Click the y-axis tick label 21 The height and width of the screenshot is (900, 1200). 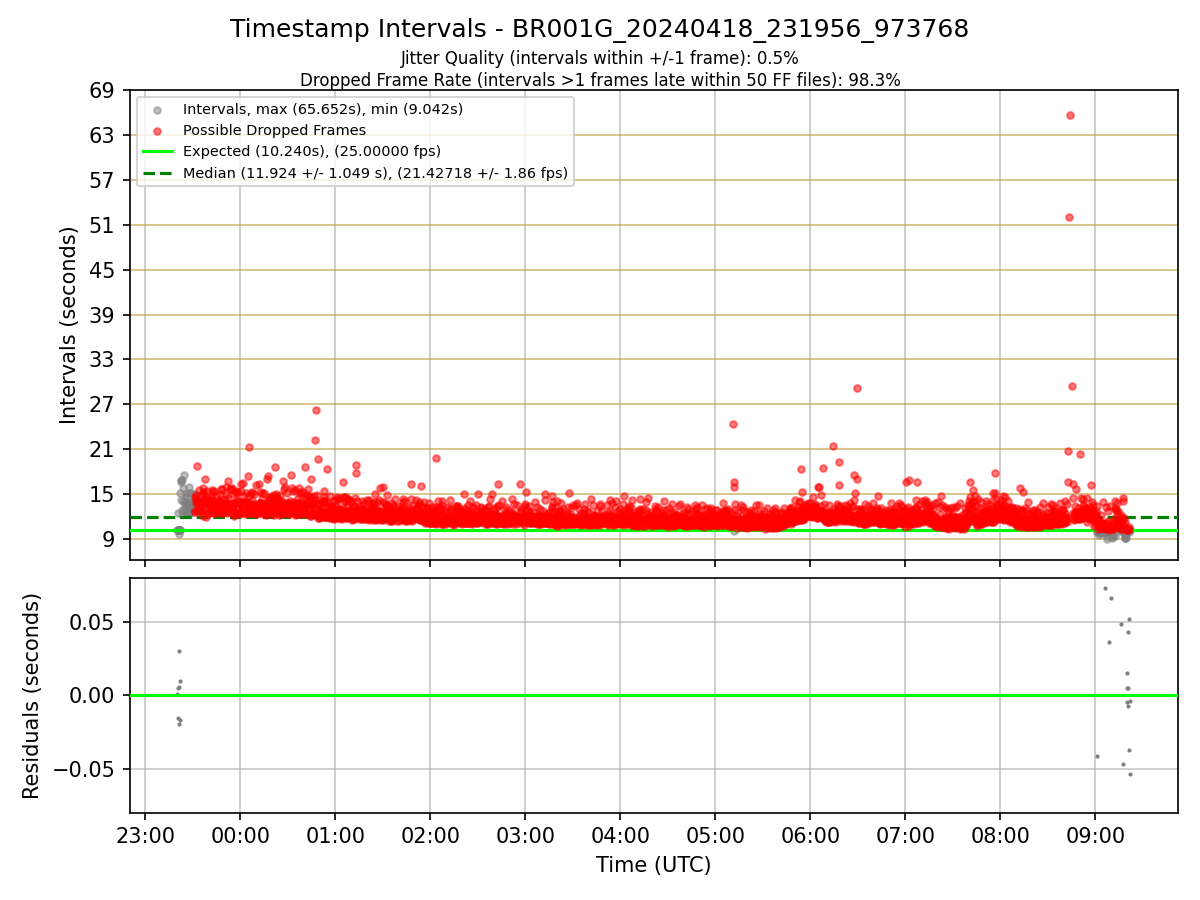point(103,450)
